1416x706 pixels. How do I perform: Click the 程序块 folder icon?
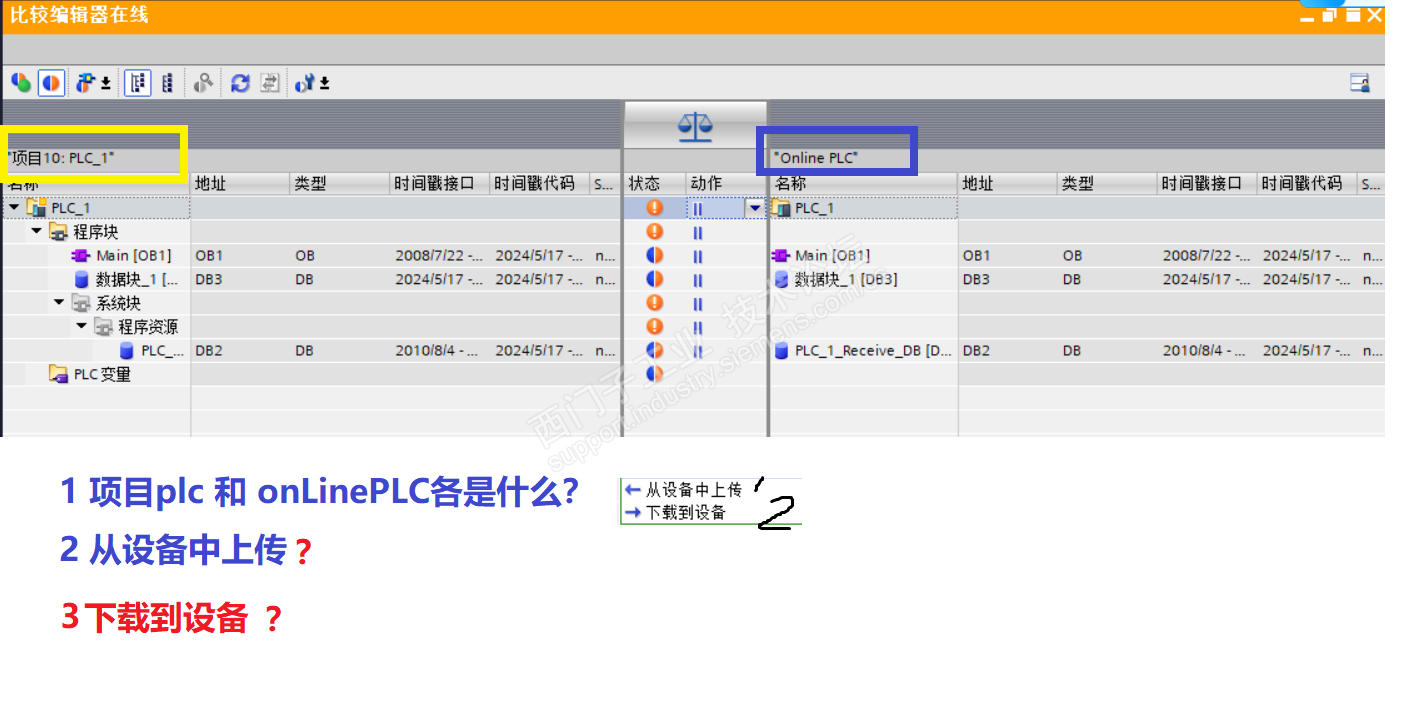click(x=58, y=232)
